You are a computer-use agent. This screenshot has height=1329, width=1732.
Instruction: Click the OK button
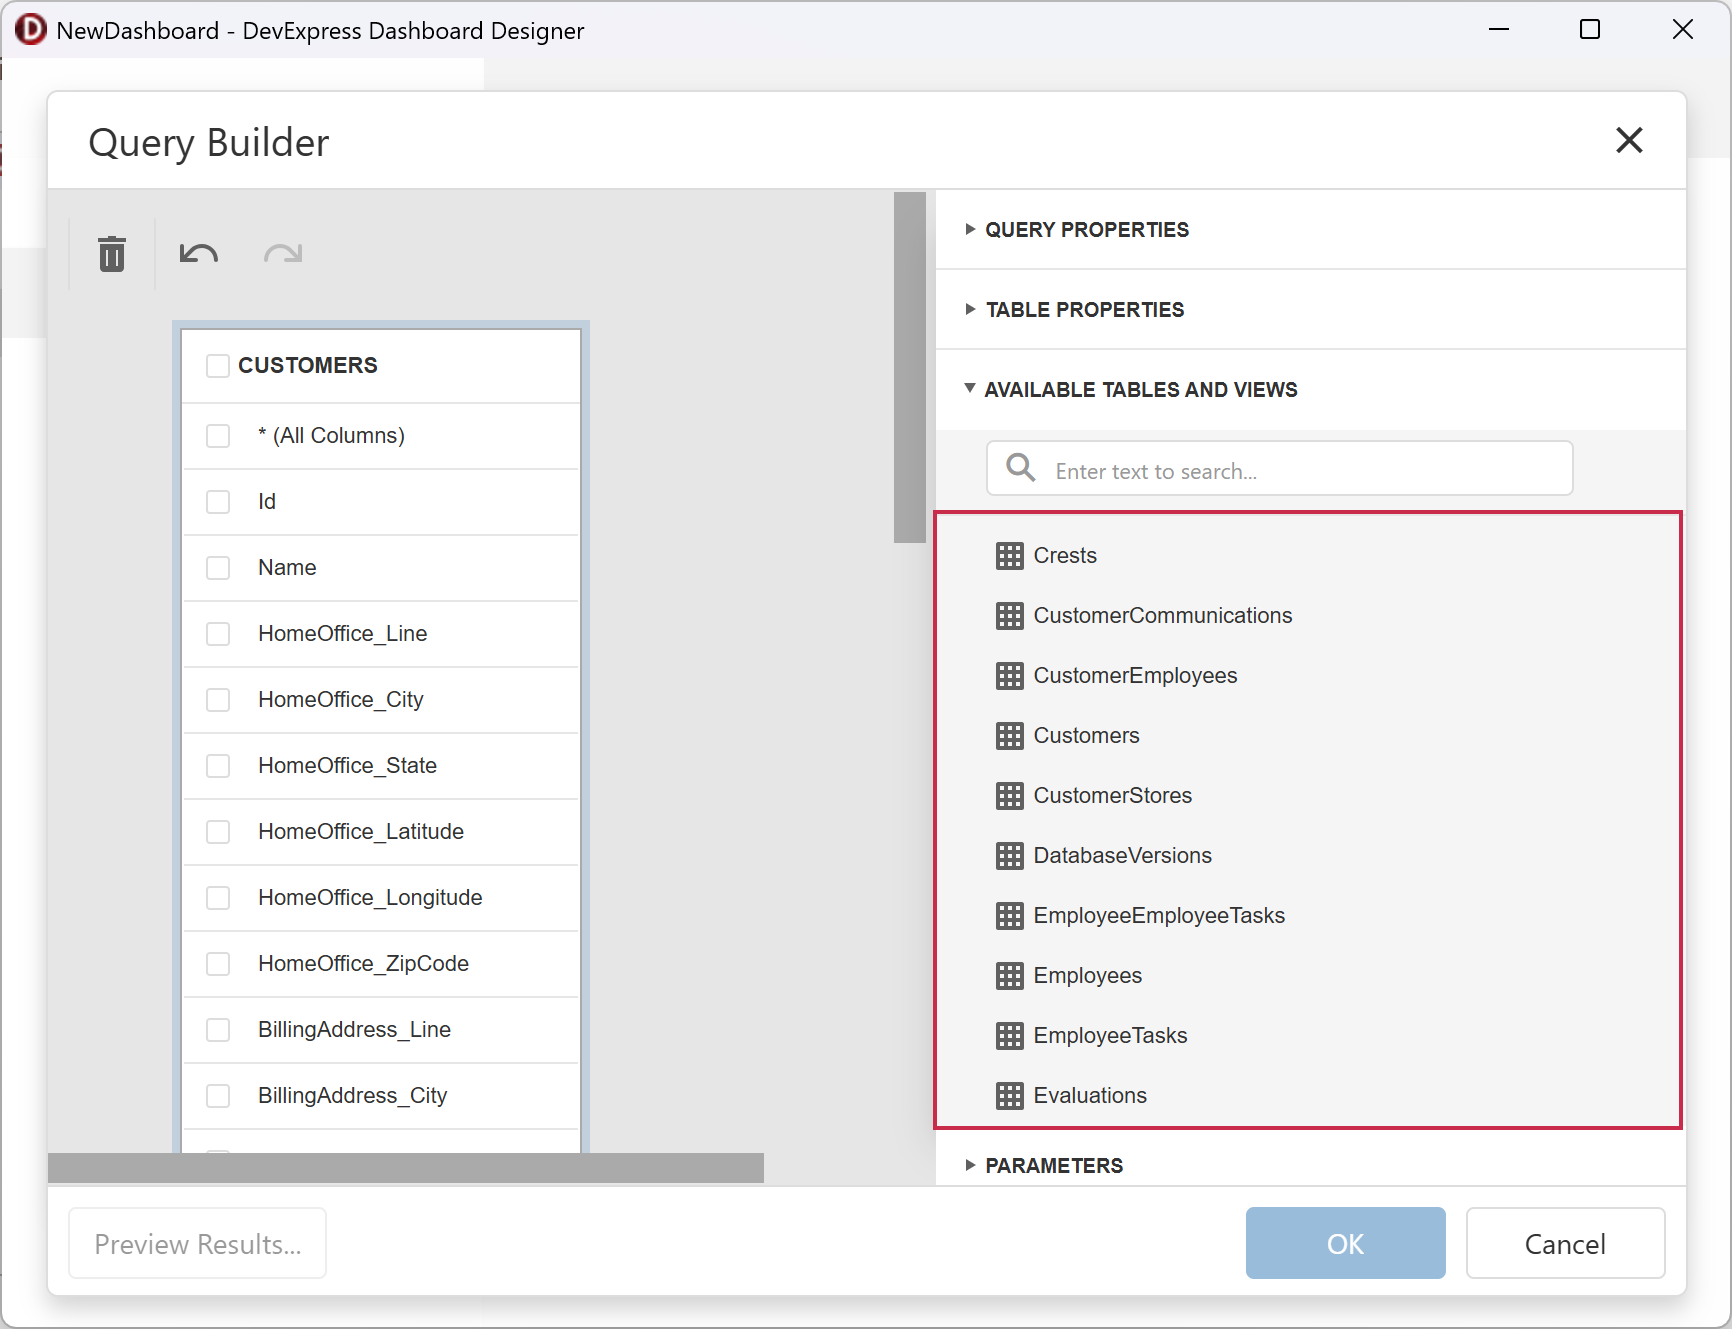click(x=1345, y=1243)
